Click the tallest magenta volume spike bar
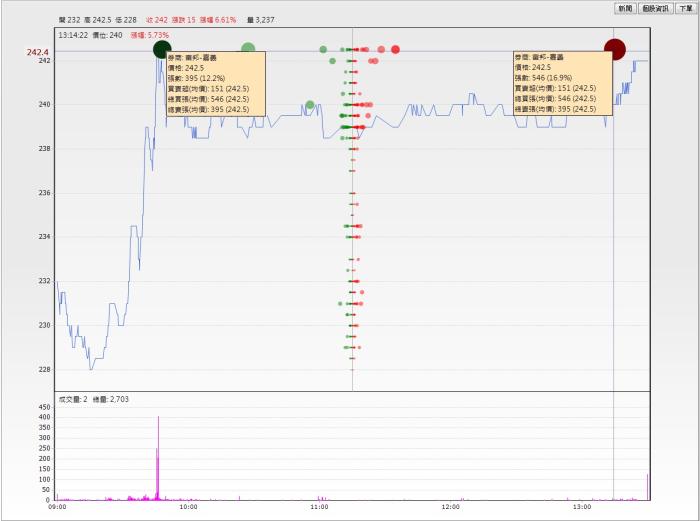The image size is (700, 521). 158,458
